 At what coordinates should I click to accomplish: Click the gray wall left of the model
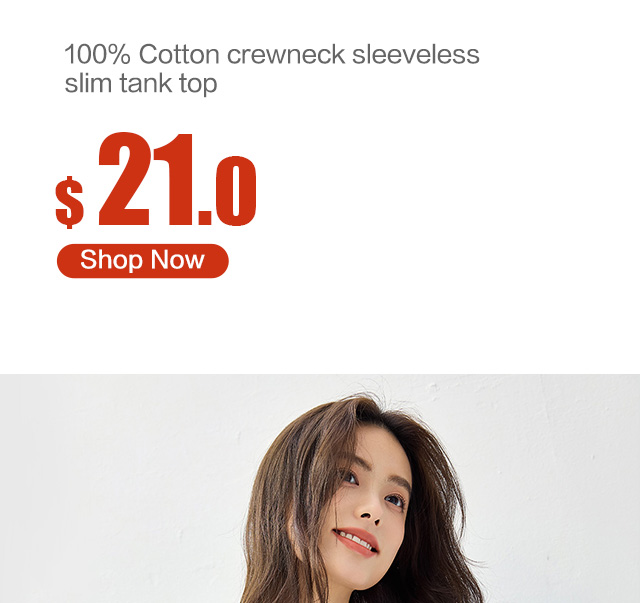point(122,488)
